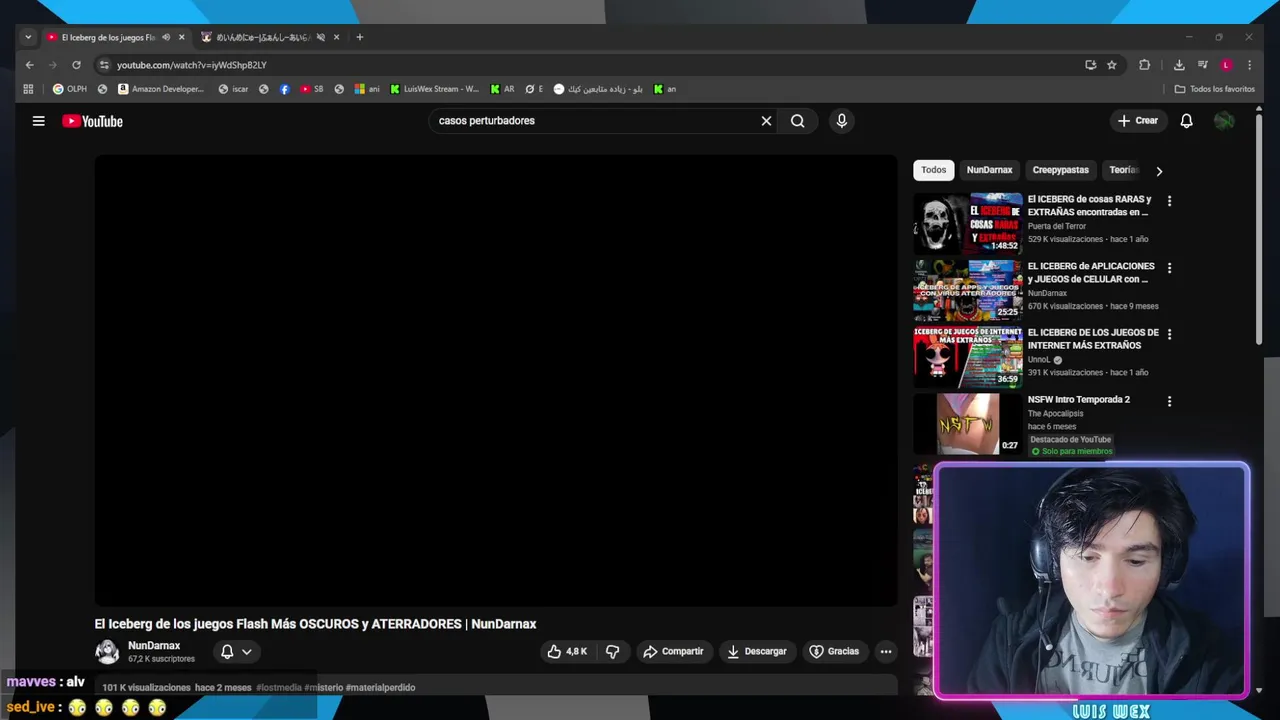Viewport: 1280px width, 720px height.
Task: View site information icon in address bar
Action: pos(104,65)
